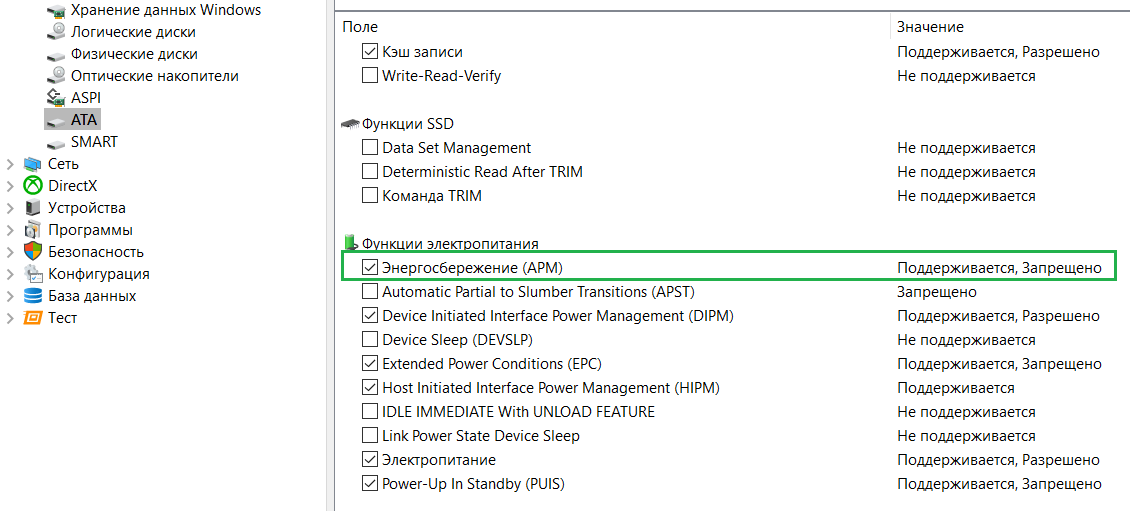Uncheck the Энергосбережение (APM) checkbox
Viewport: 1130px width, 511px height.
tap(370, 268)
